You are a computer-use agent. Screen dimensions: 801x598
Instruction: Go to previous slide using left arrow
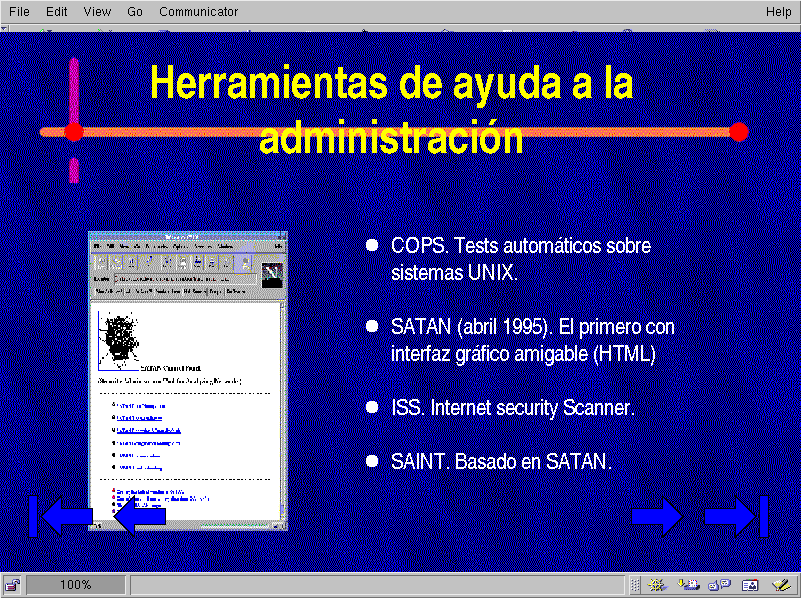click(x=139, y=516)
